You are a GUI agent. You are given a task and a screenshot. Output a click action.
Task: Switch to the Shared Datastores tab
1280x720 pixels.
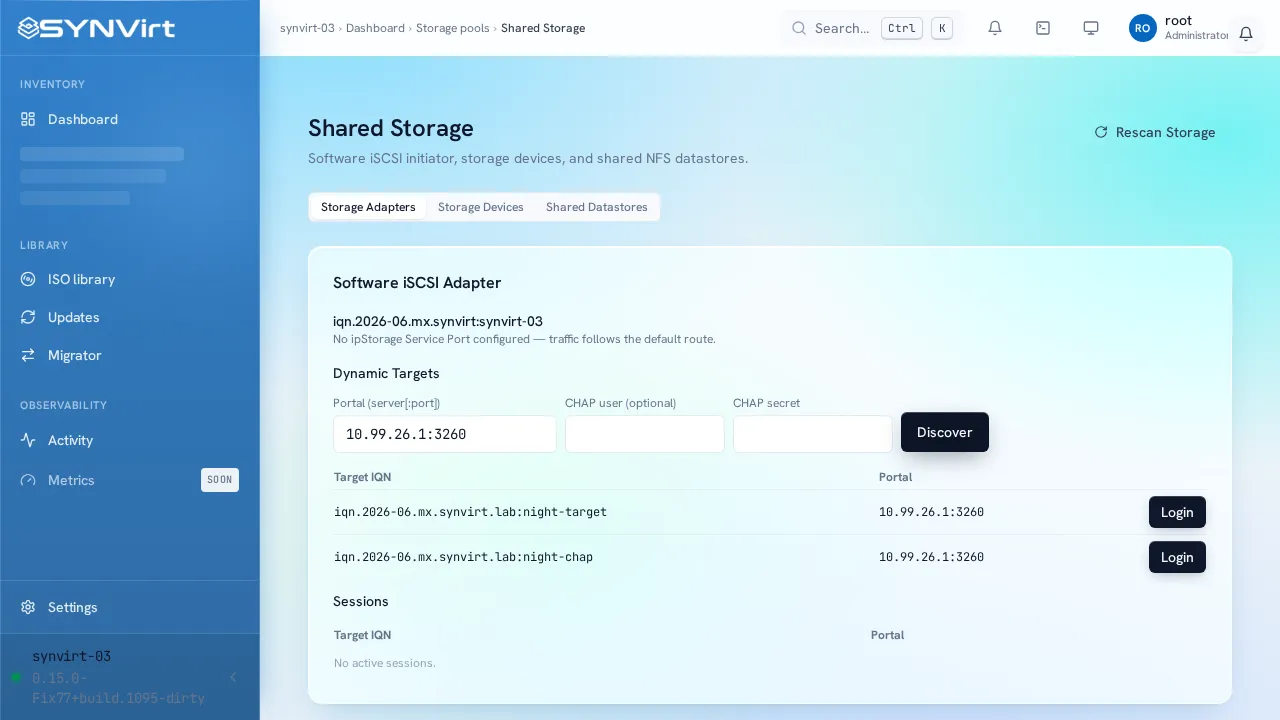coord(597,207)
